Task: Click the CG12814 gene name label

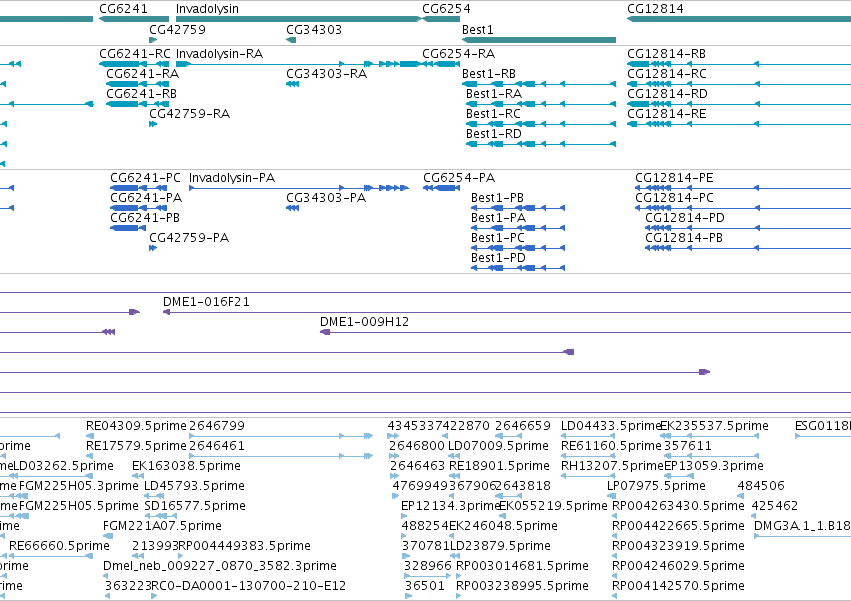Action: (x=655, y=9)
